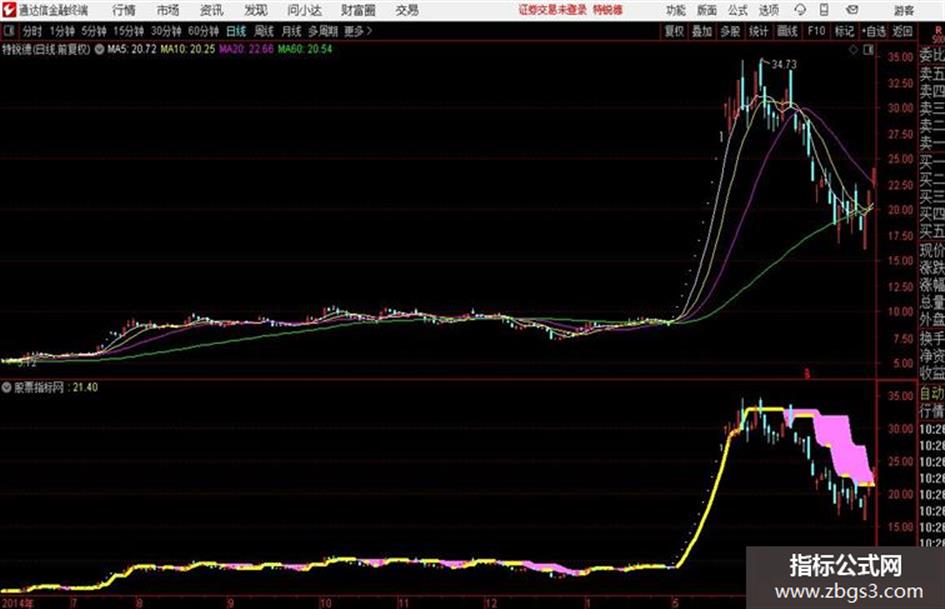Click the 多股 multi-stock button

point(730,31)
